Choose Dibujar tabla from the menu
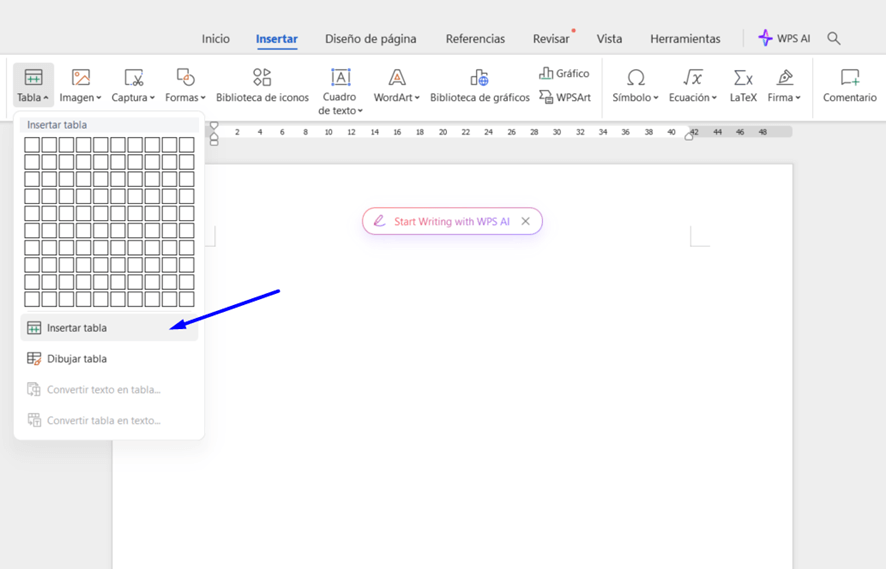886x569 pixels. point(77,359)
